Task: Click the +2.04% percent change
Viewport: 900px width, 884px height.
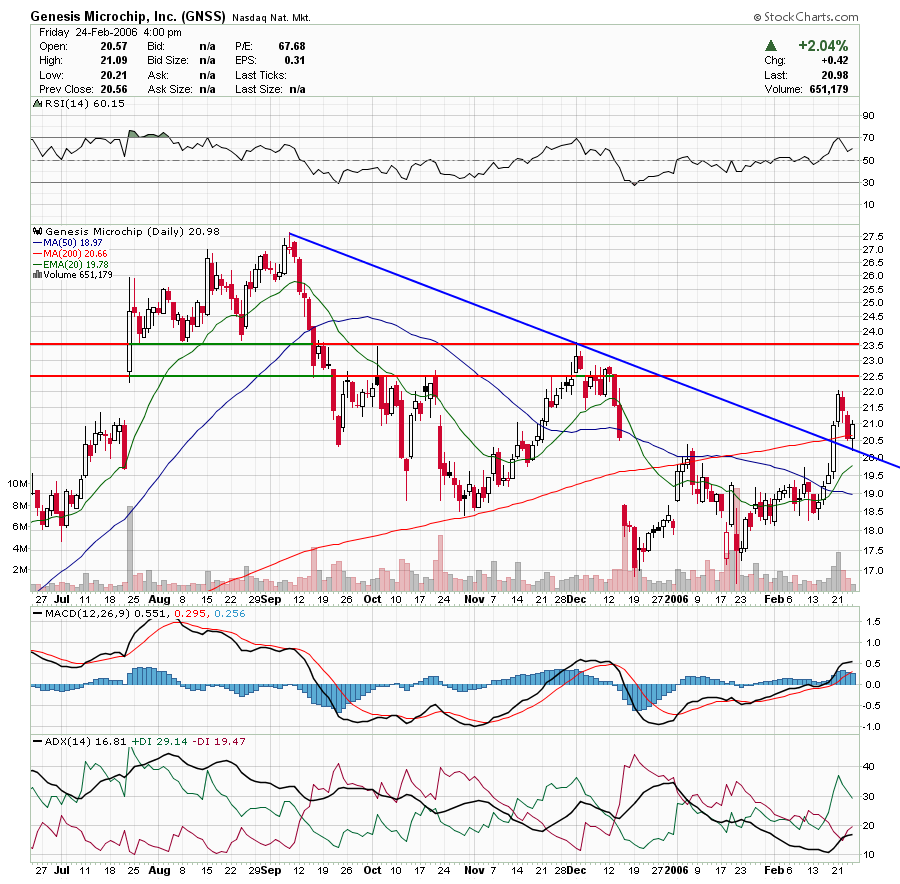Action: [x=823, y=45]
